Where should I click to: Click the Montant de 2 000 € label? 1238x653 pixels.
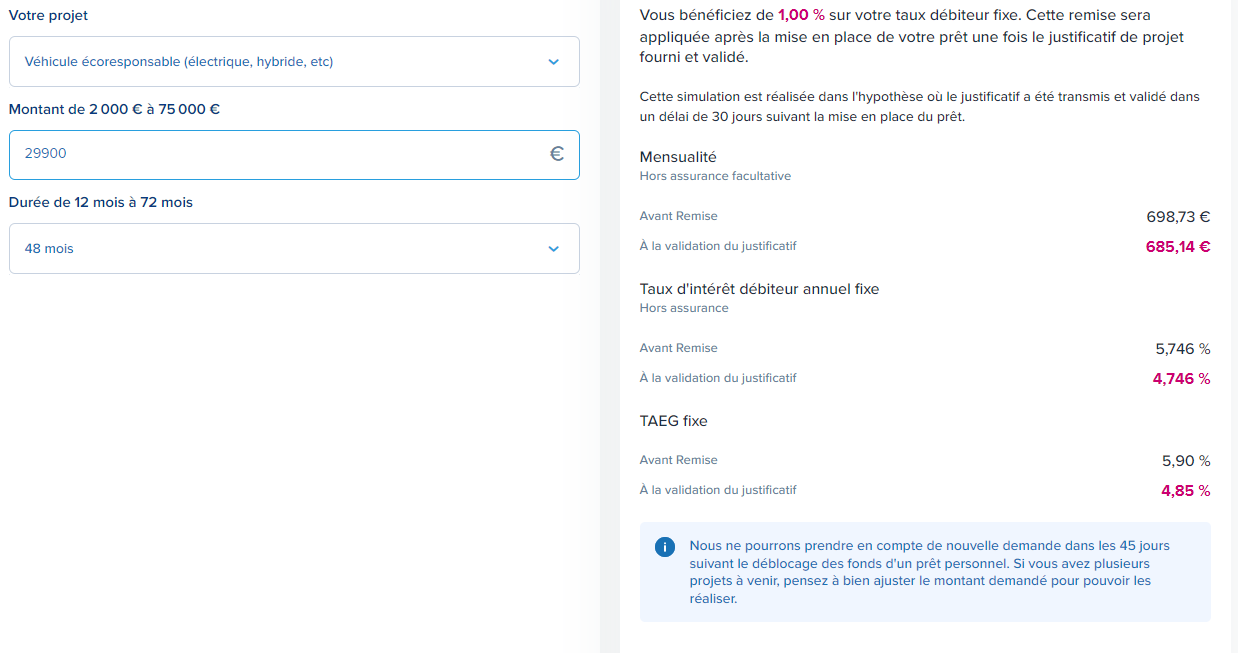pyautogui.click(x=114, y=109)
